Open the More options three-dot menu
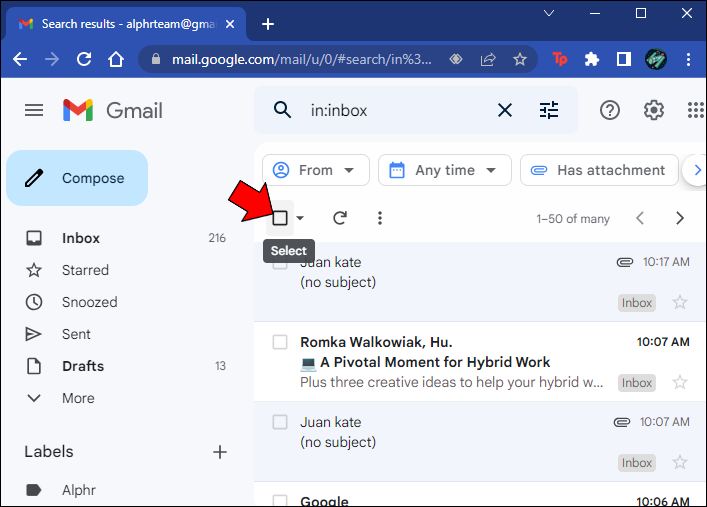707x507 pixels. pos(379,218)
